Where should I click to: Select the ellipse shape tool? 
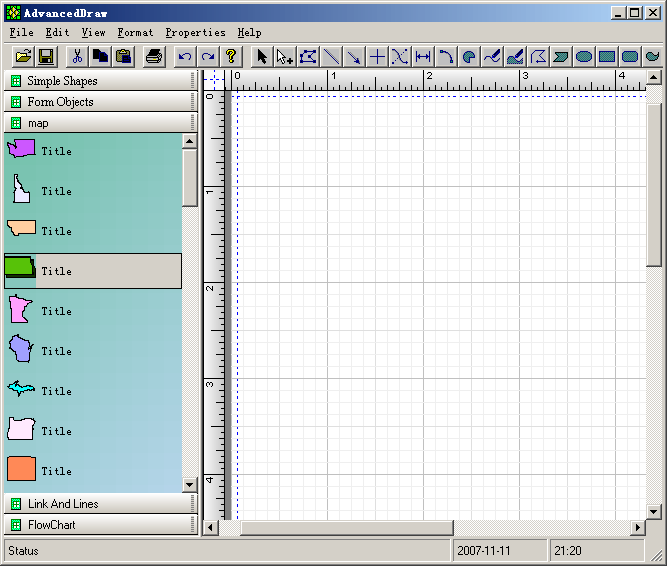[x=584, y=56]
